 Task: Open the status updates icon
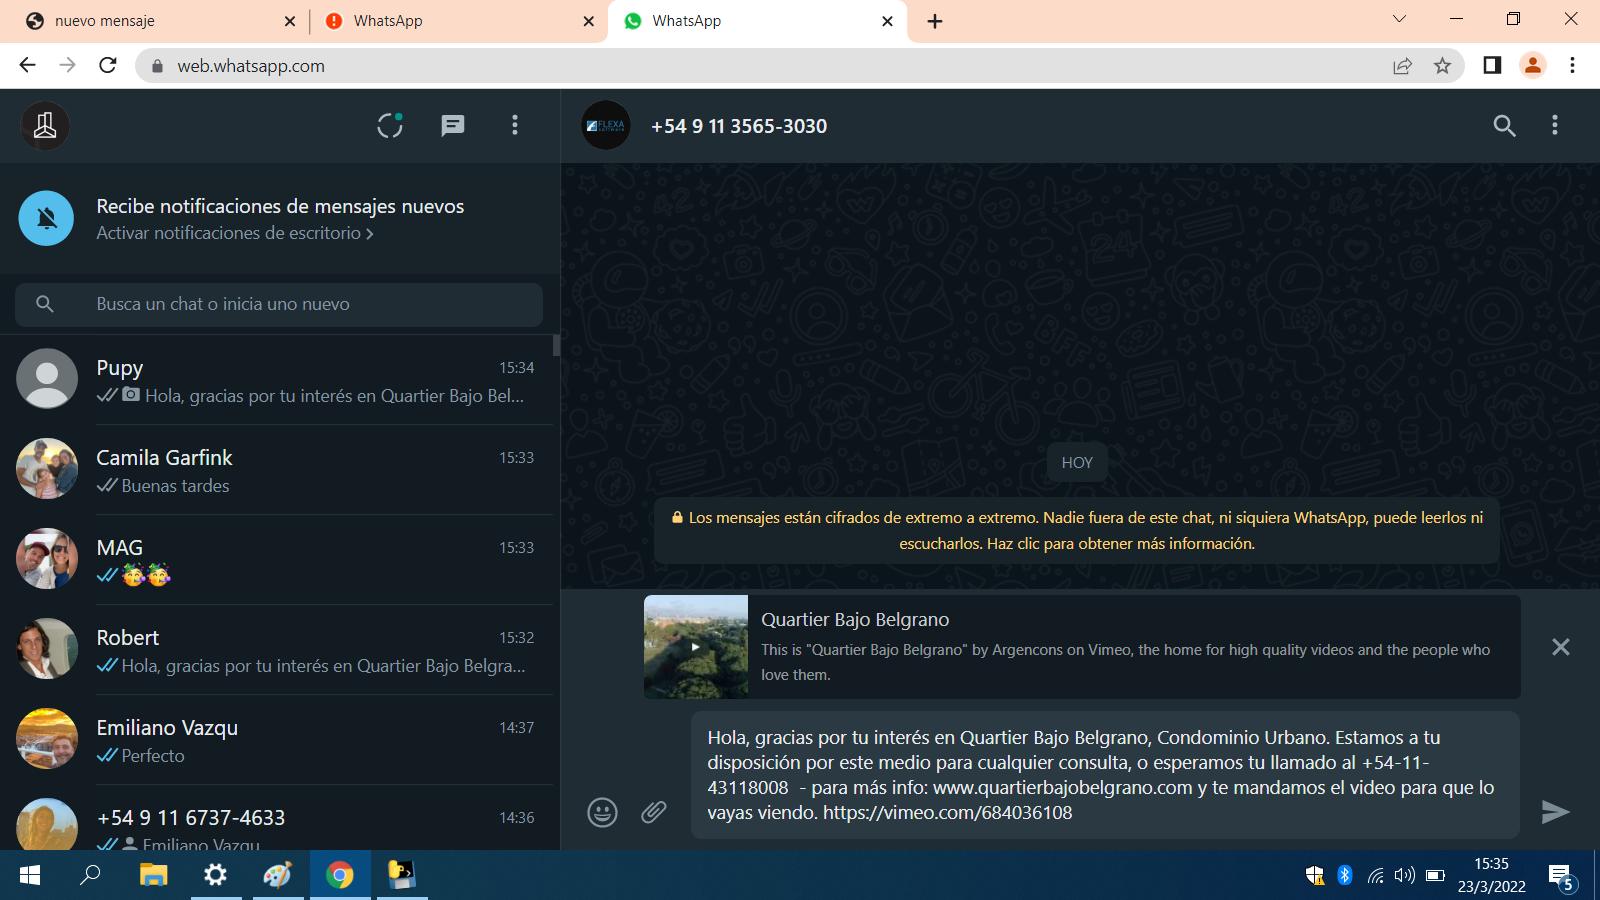tap(390, 125)
